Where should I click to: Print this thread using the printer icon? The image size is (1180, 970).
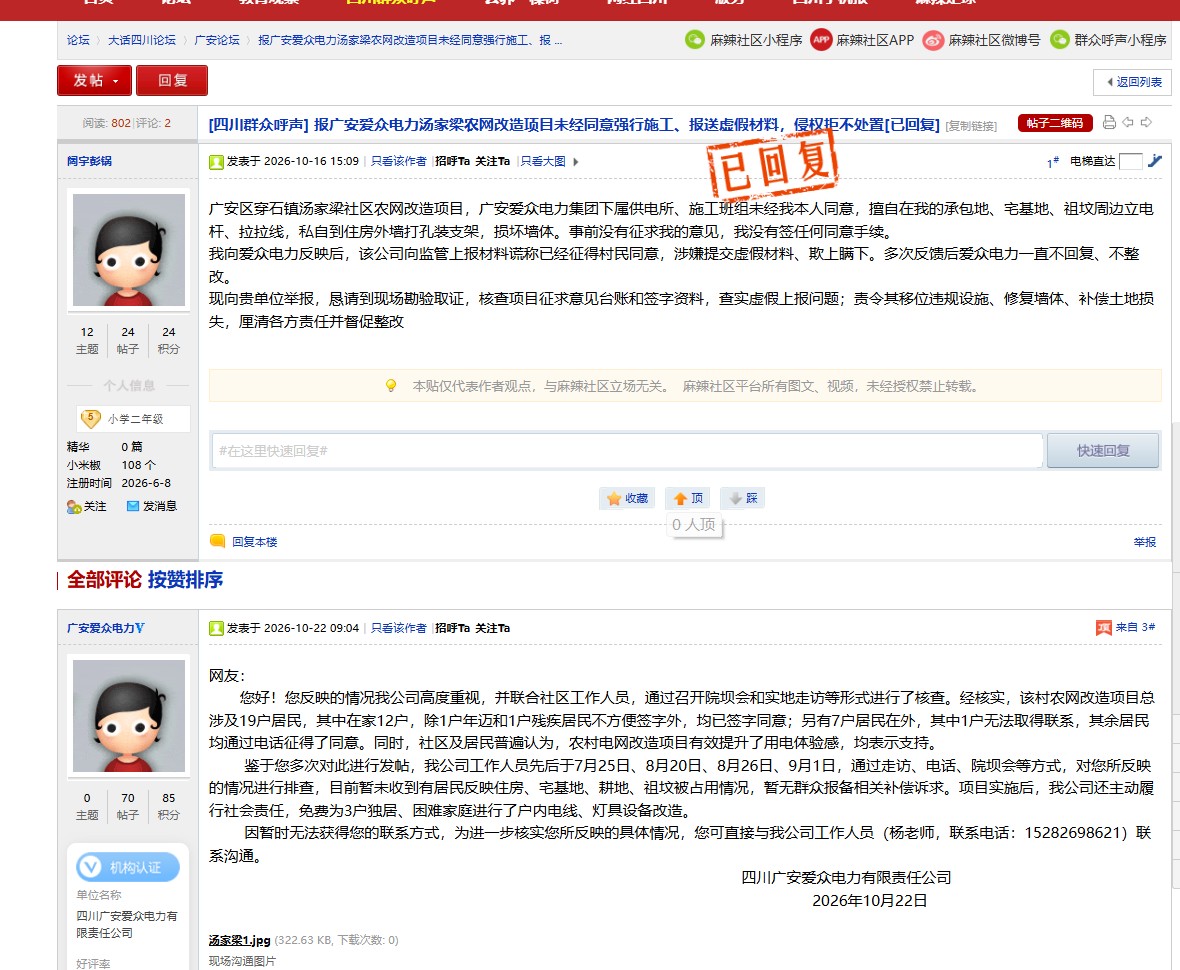pos(1109,123)
